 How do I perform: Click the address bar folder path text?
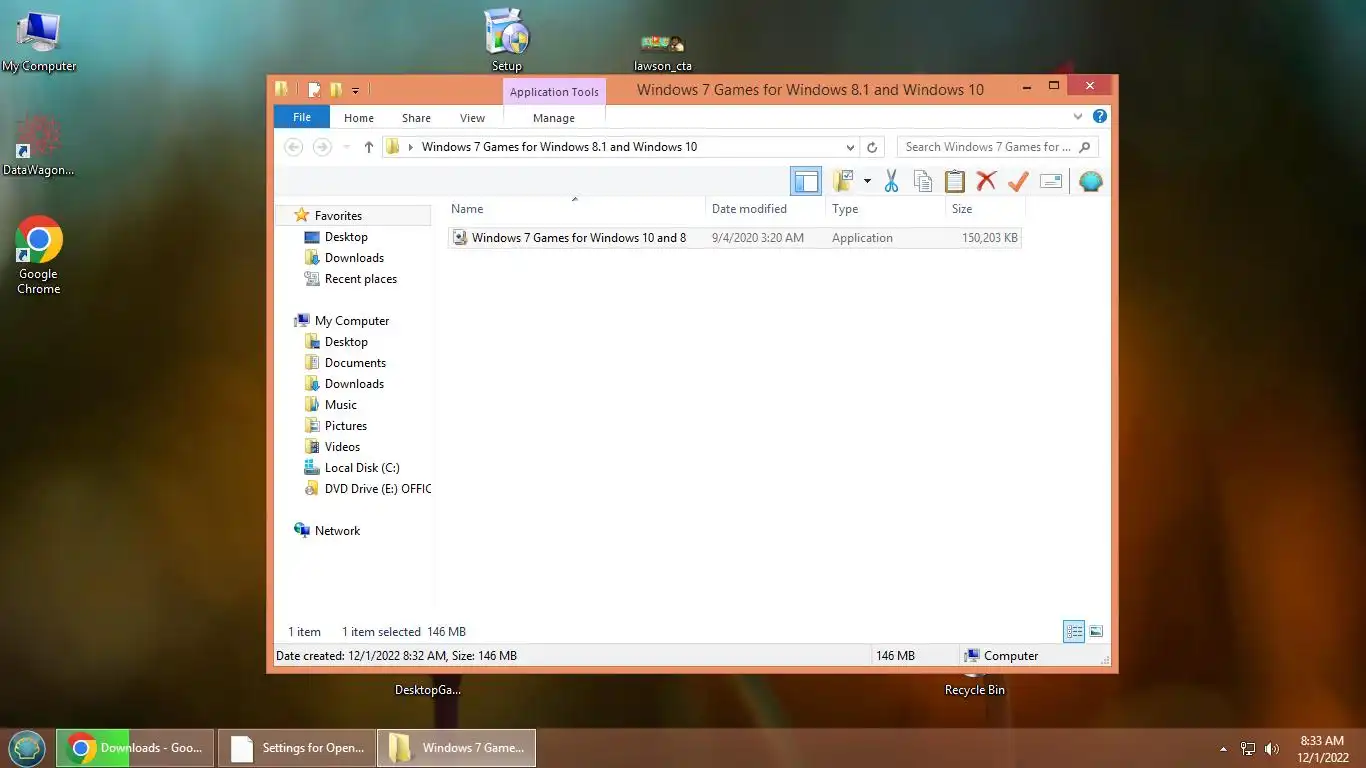[559, 147]
